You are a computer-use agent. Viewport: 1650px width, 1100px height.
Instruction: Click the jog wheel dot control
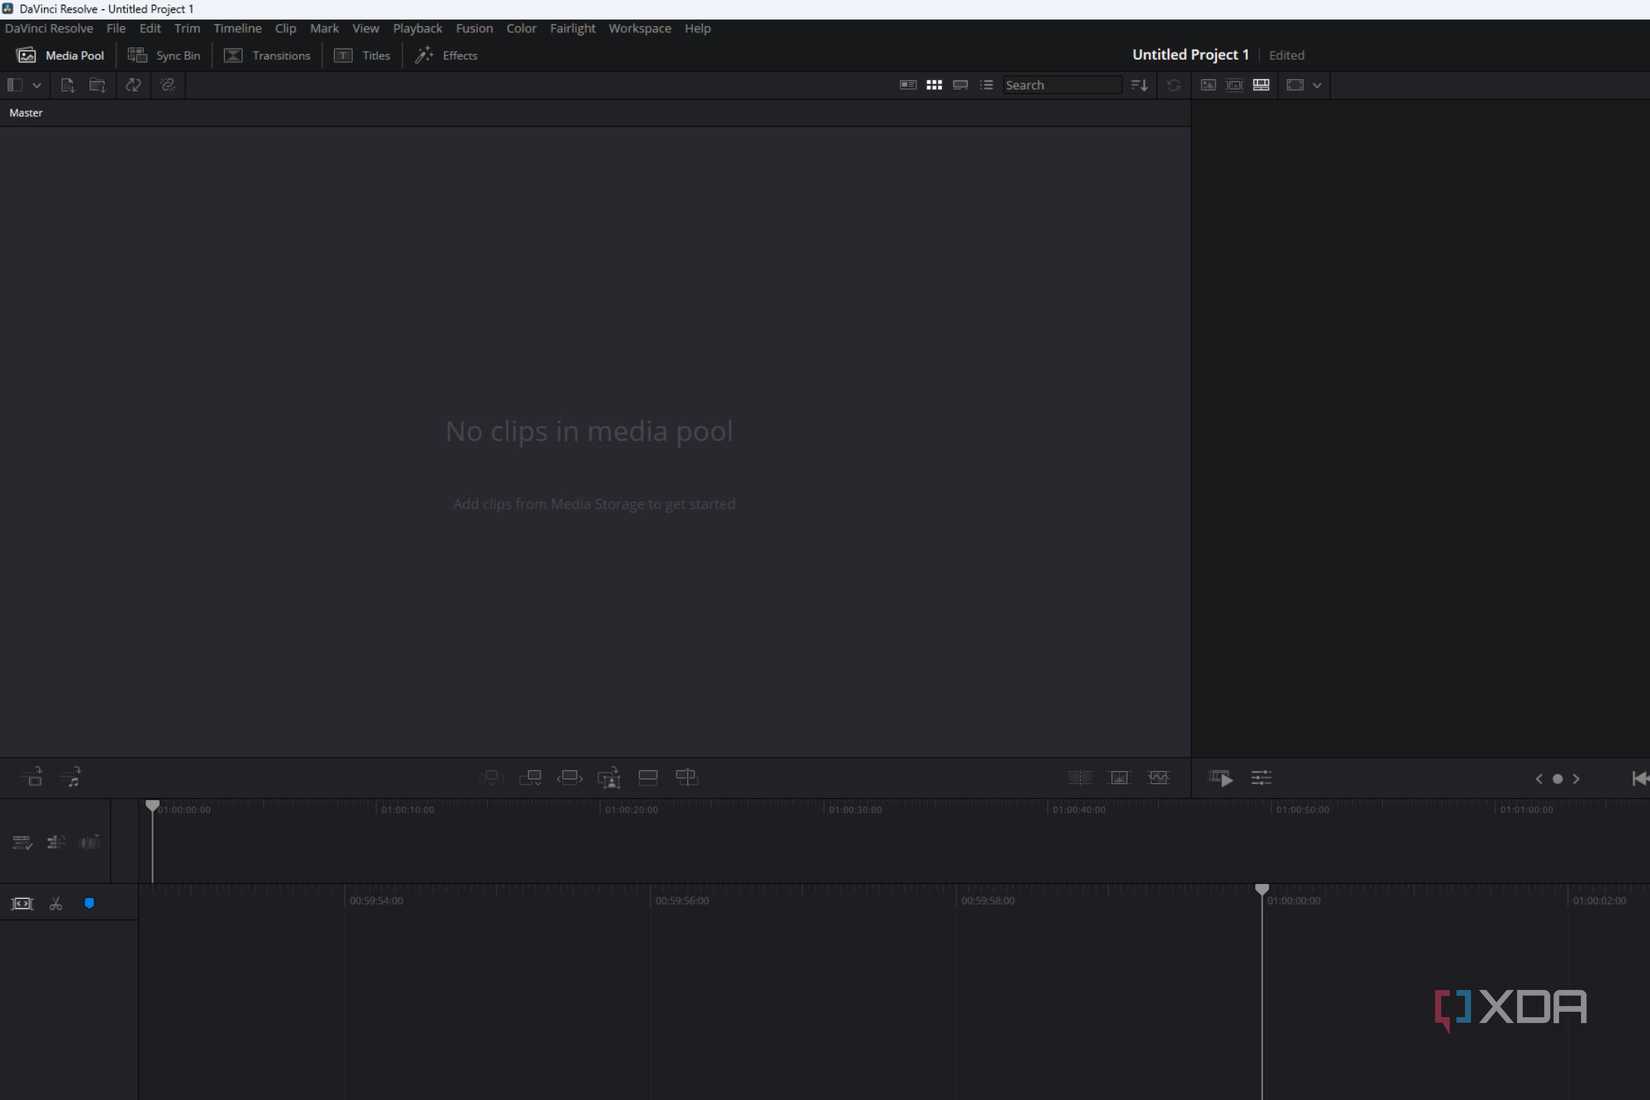1557,779
